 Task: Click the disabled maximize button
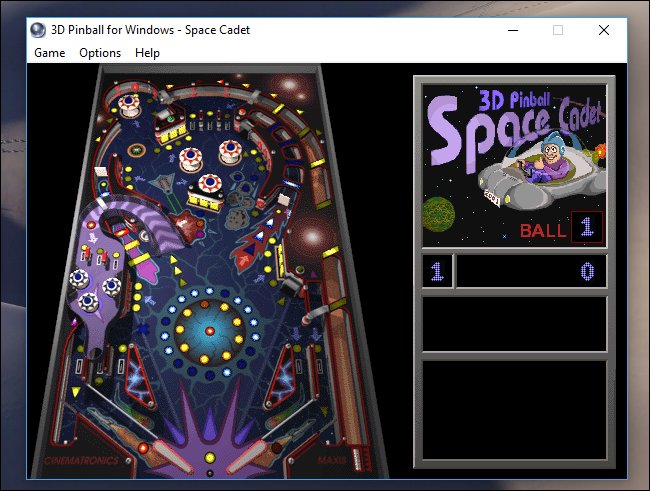click(x=558, y=30)
